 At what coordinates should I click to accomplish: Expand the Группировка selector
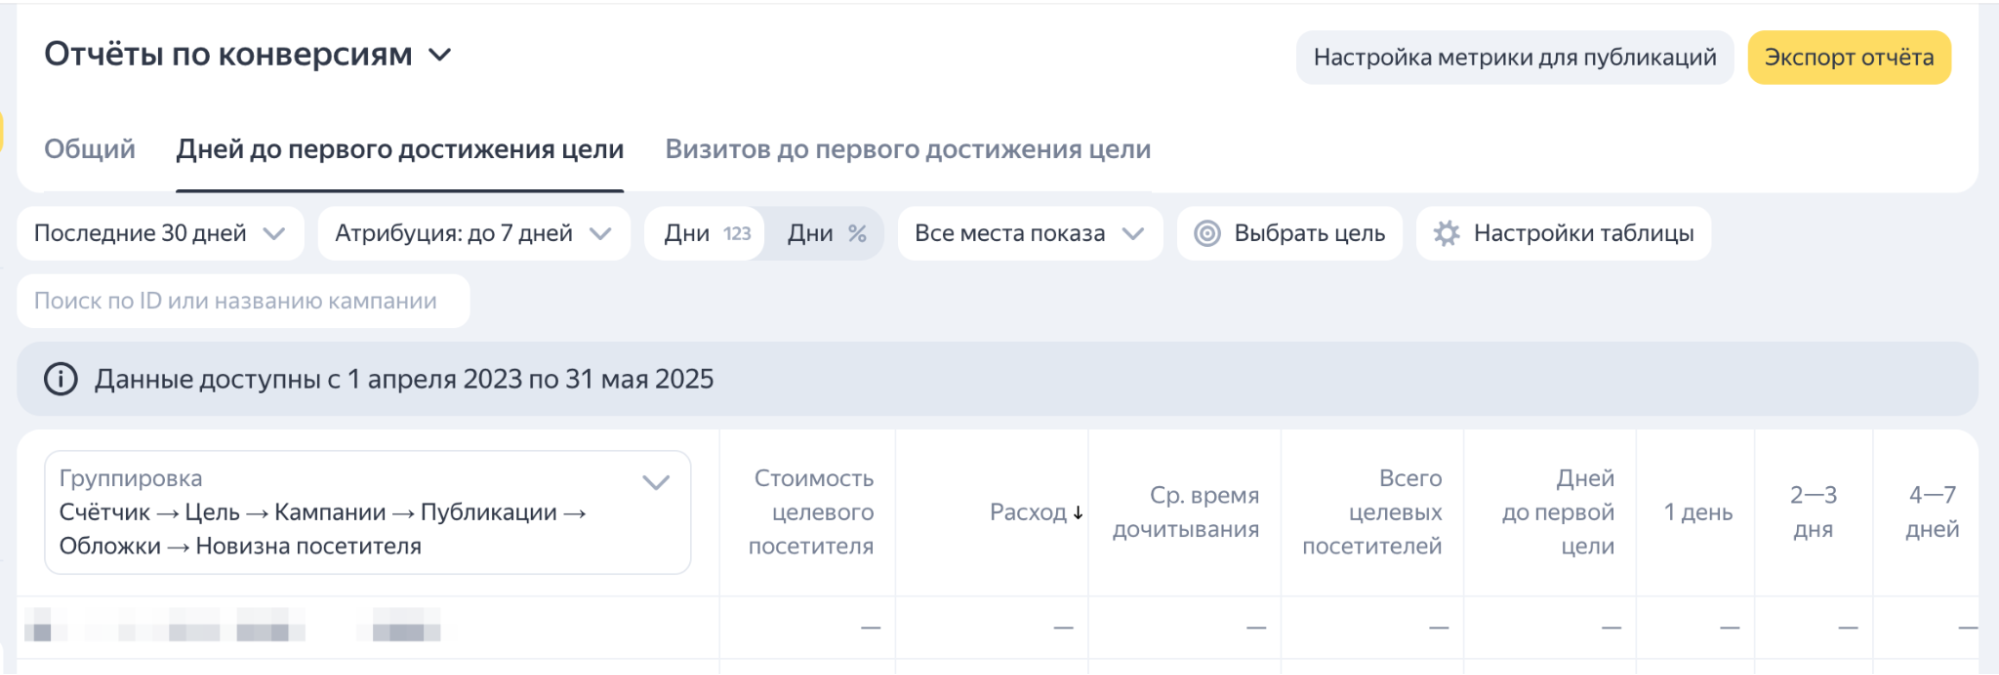(x=656, y=483)
